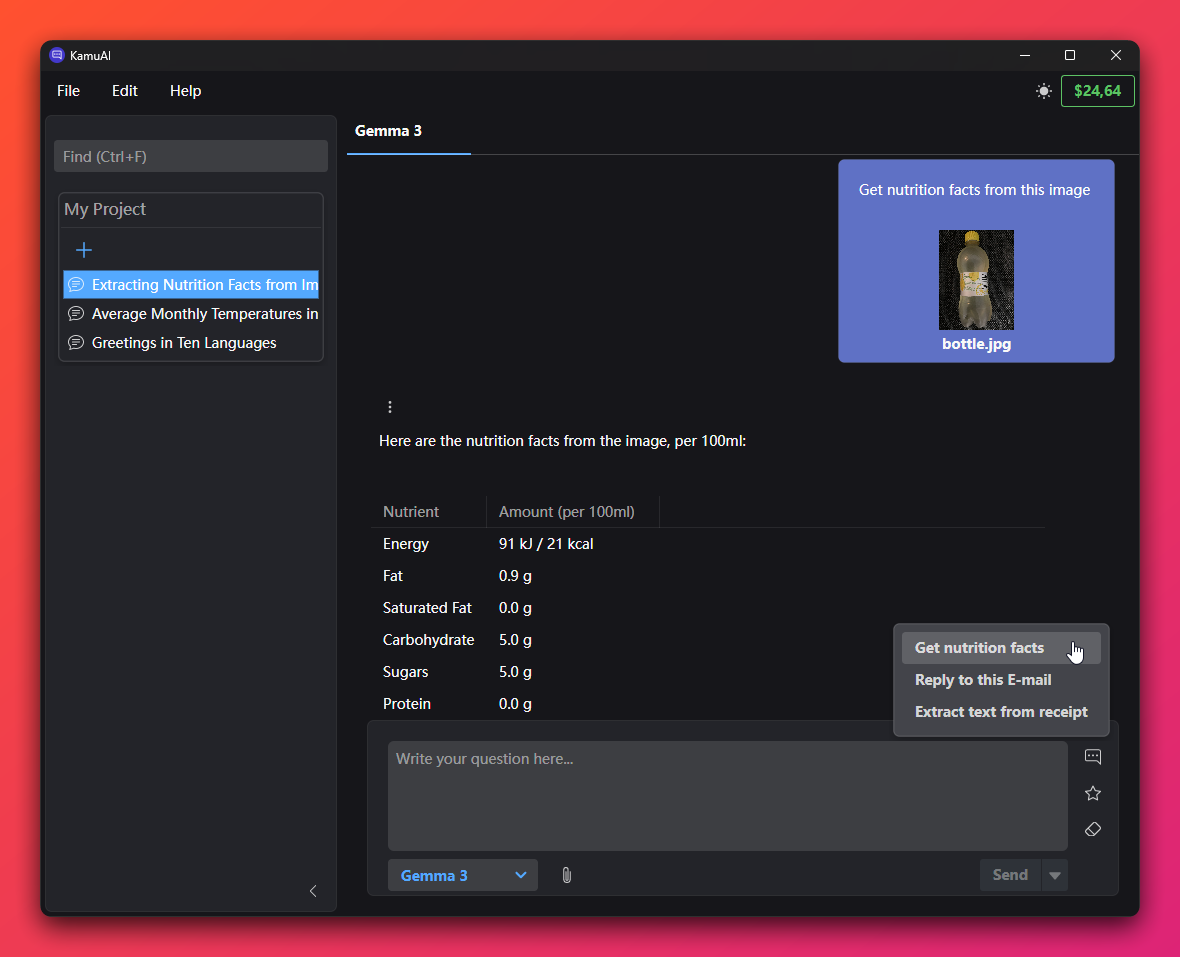Open the Greetings in Ten Languages chat

pyautogui.click(x=191, y=343)
